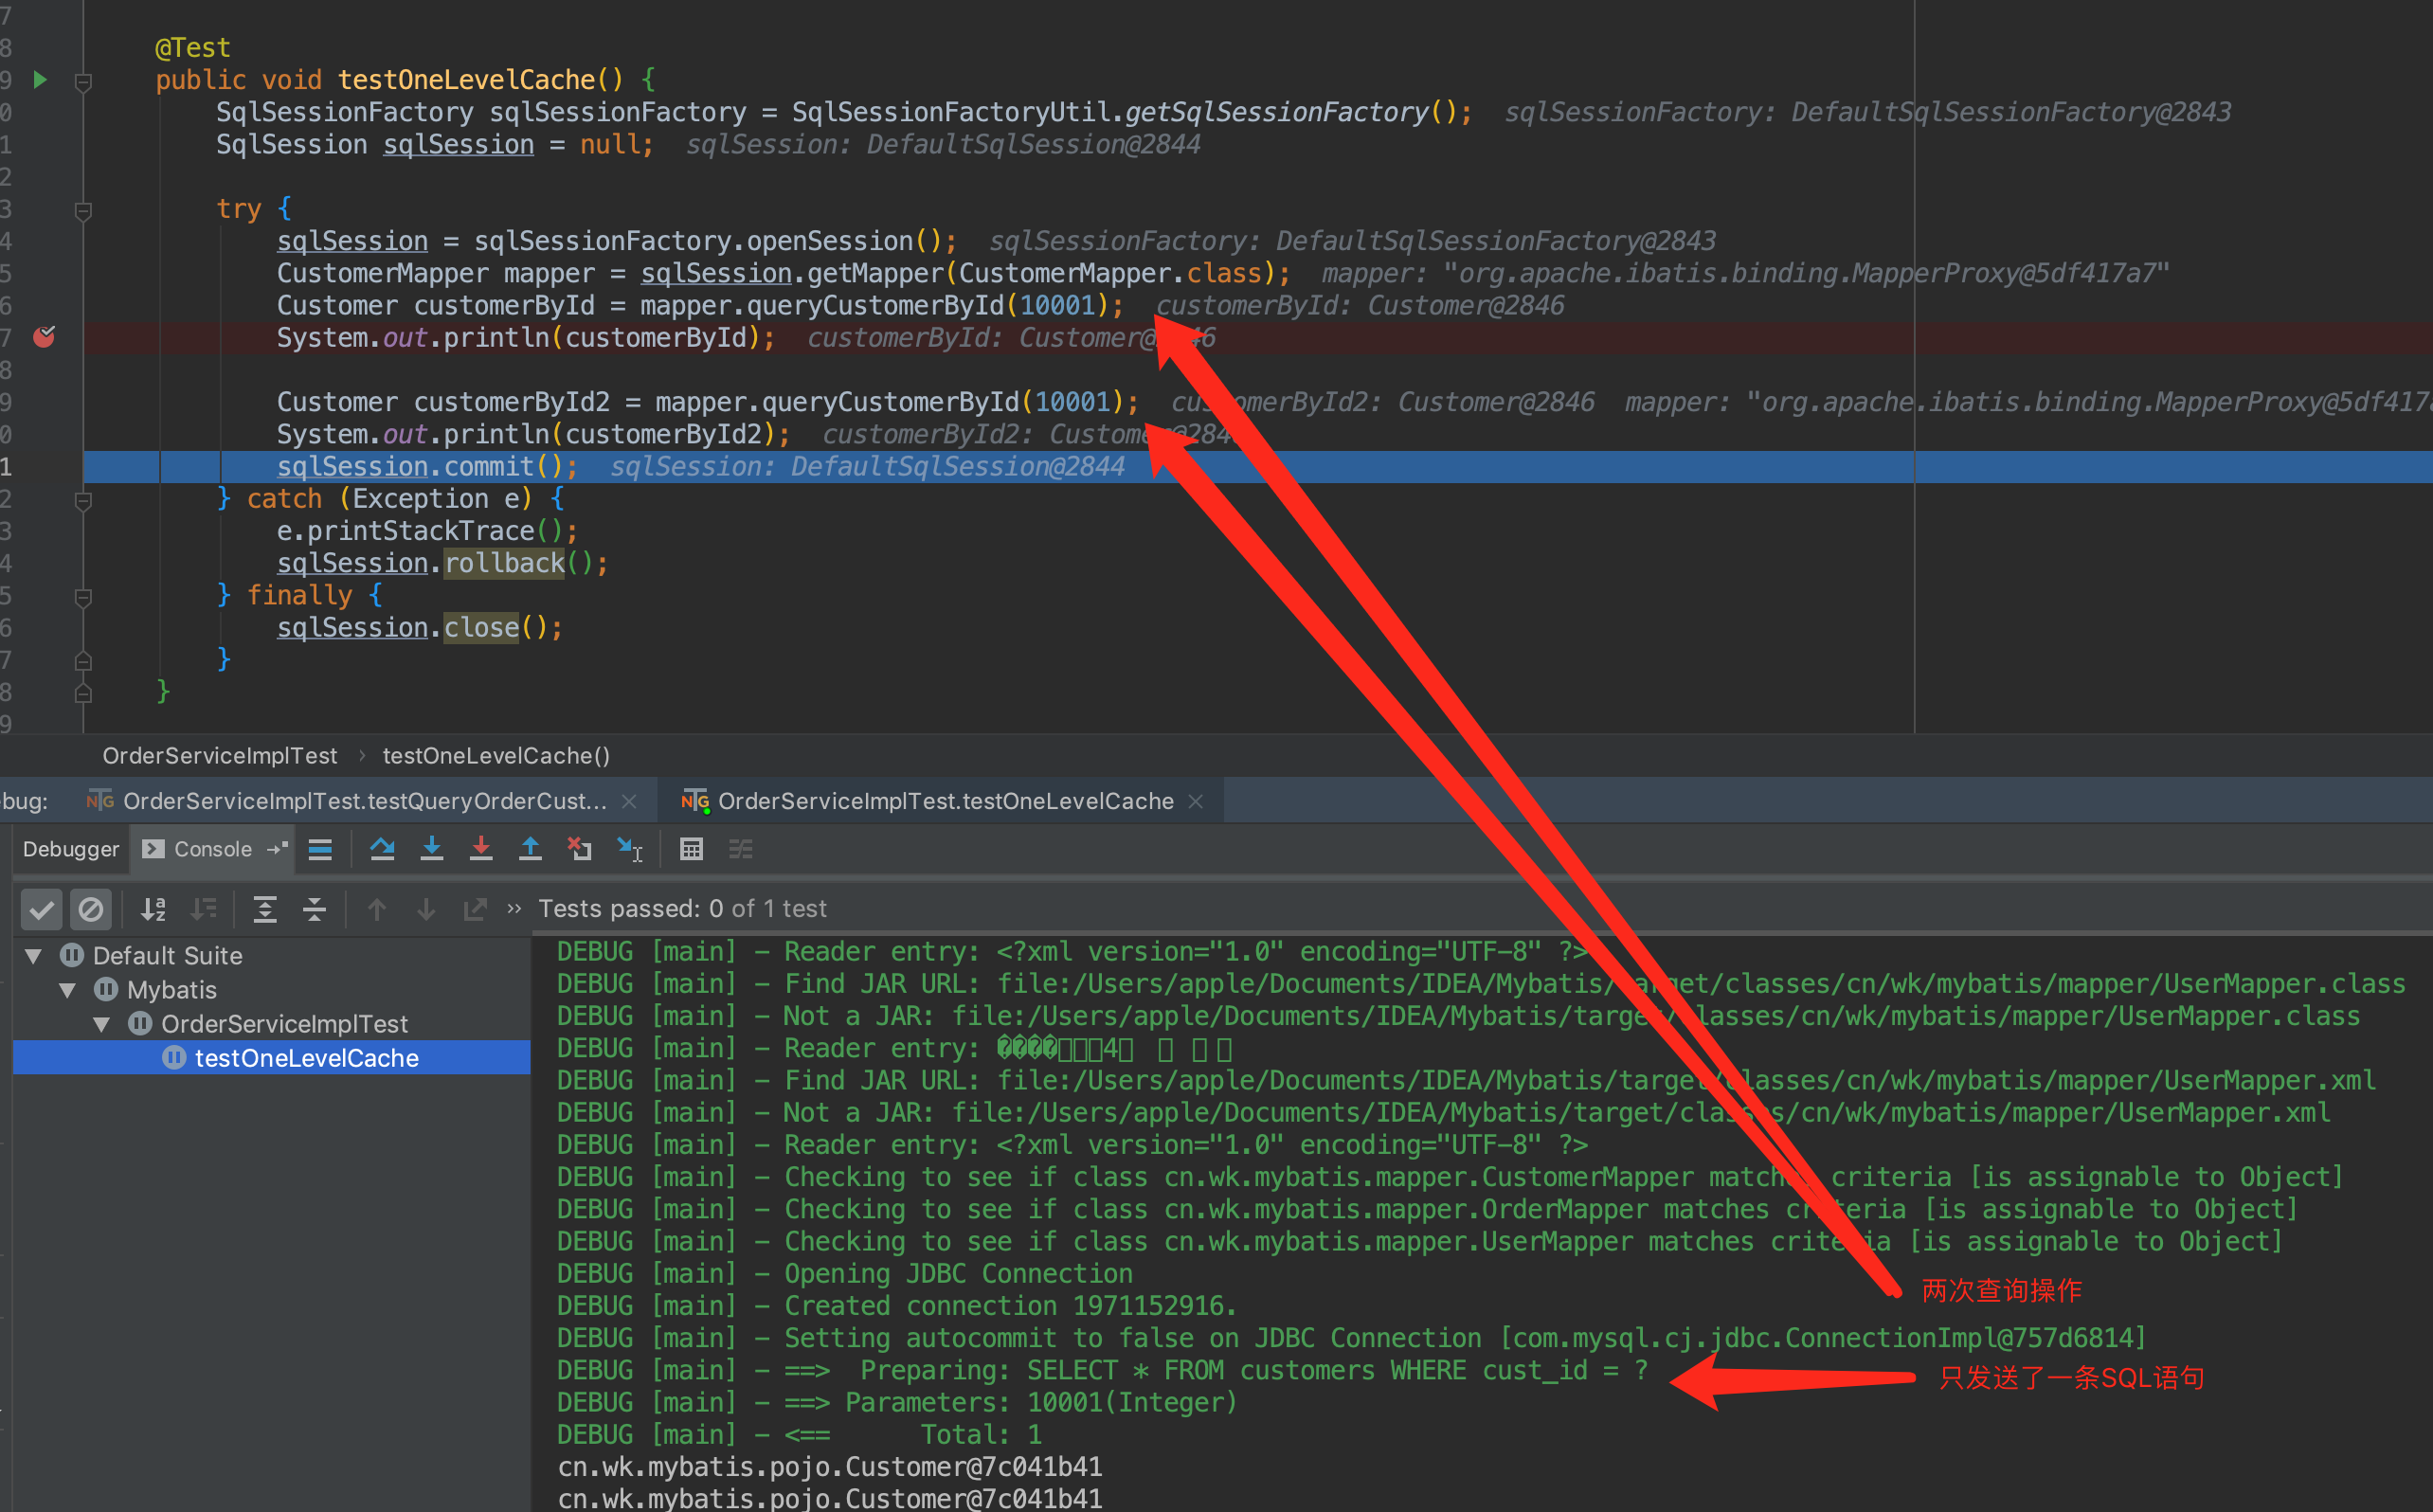Click Show Execution Point icon
The image size is (2433, 1512).
320,849
